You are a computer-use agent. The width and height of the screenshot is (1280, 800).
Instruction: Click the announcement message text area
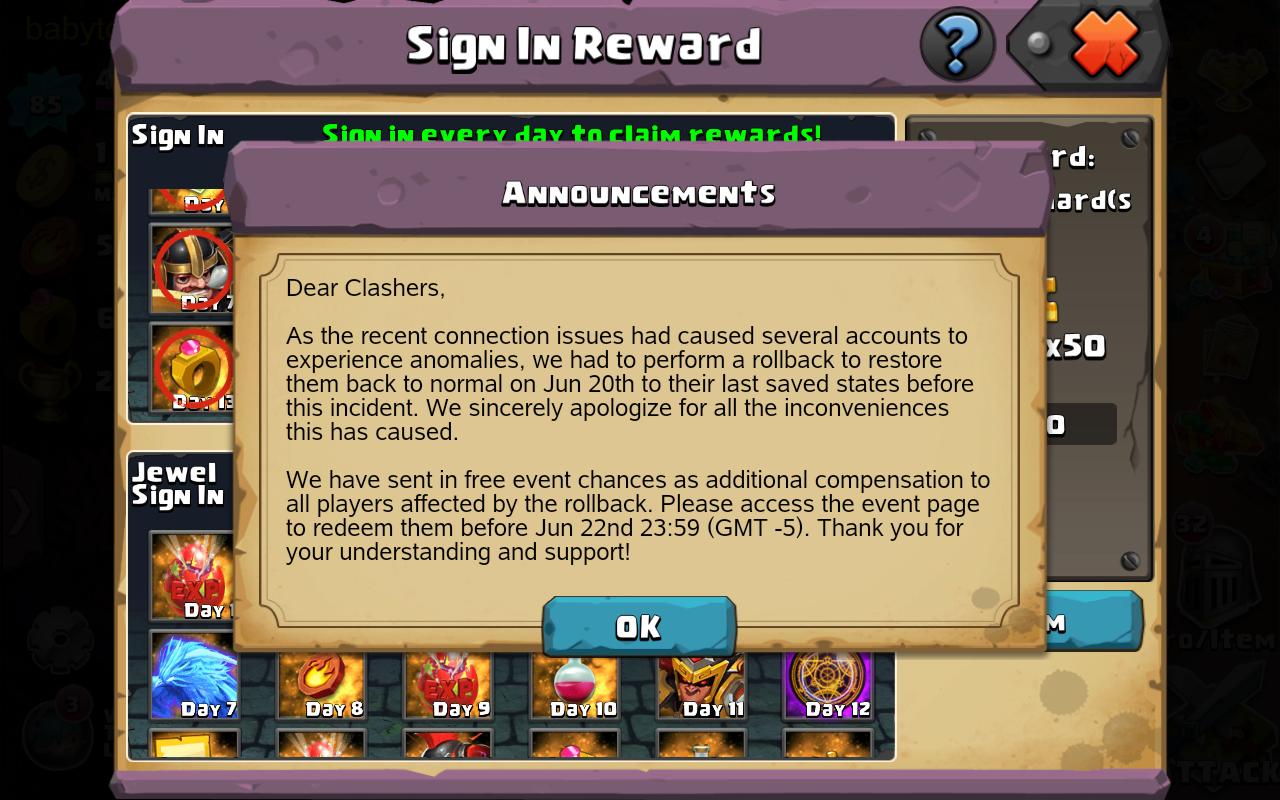pos(639,420)
